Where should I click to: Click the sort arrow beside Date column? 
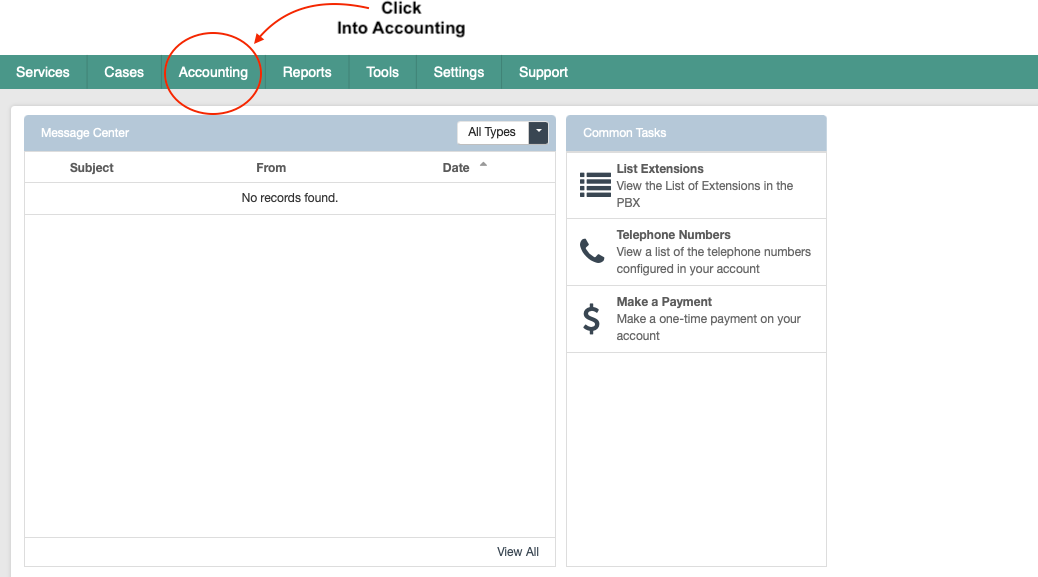[484, 165]
